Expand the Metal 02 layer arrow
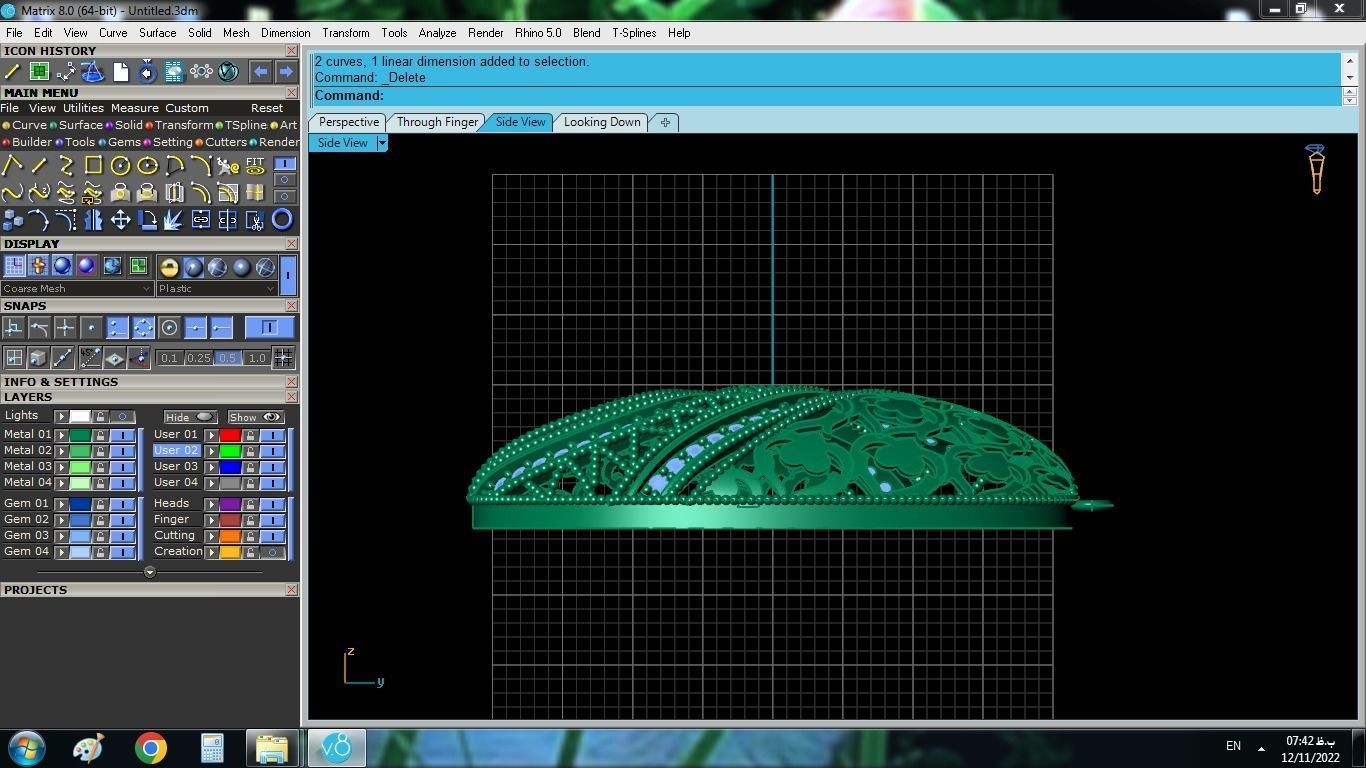 click(x=61, y=451)
